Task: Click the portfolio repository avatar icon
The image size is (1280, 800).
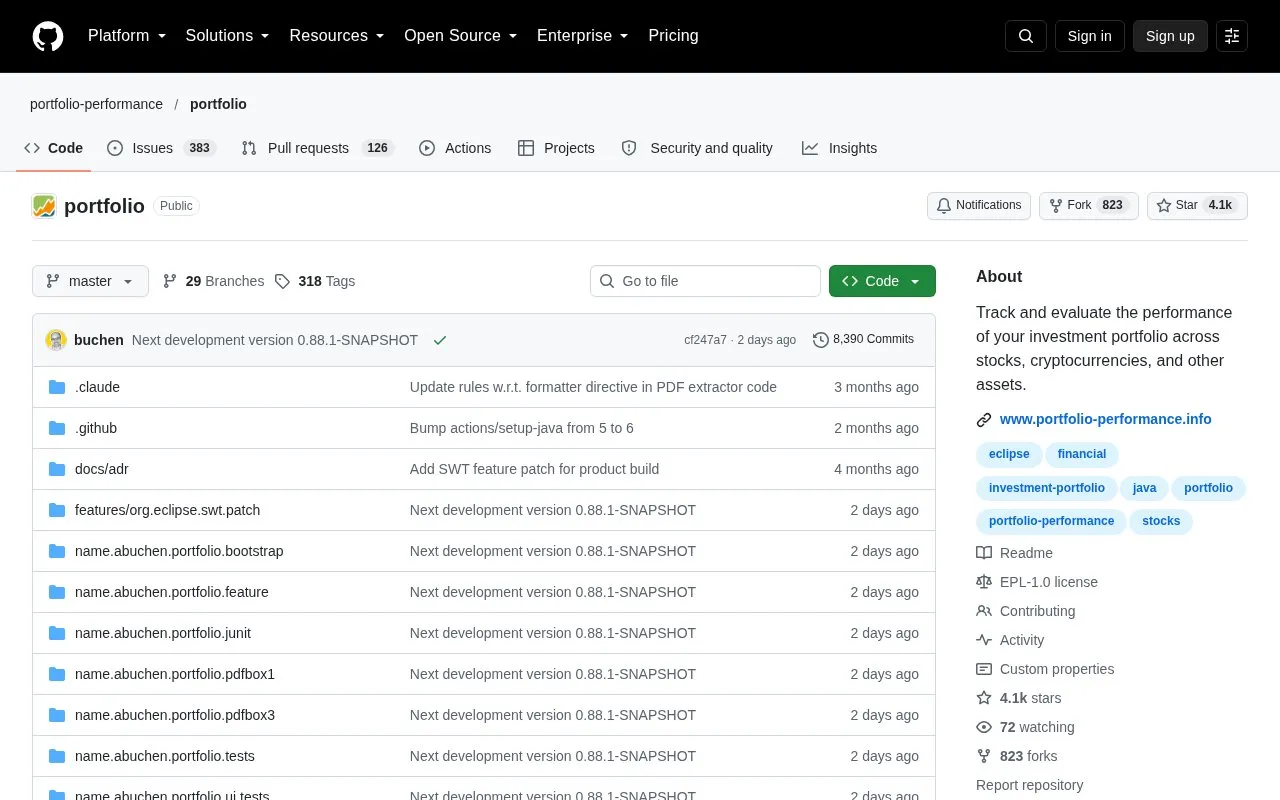Action: pyautogui.click(x=44, y=206)
